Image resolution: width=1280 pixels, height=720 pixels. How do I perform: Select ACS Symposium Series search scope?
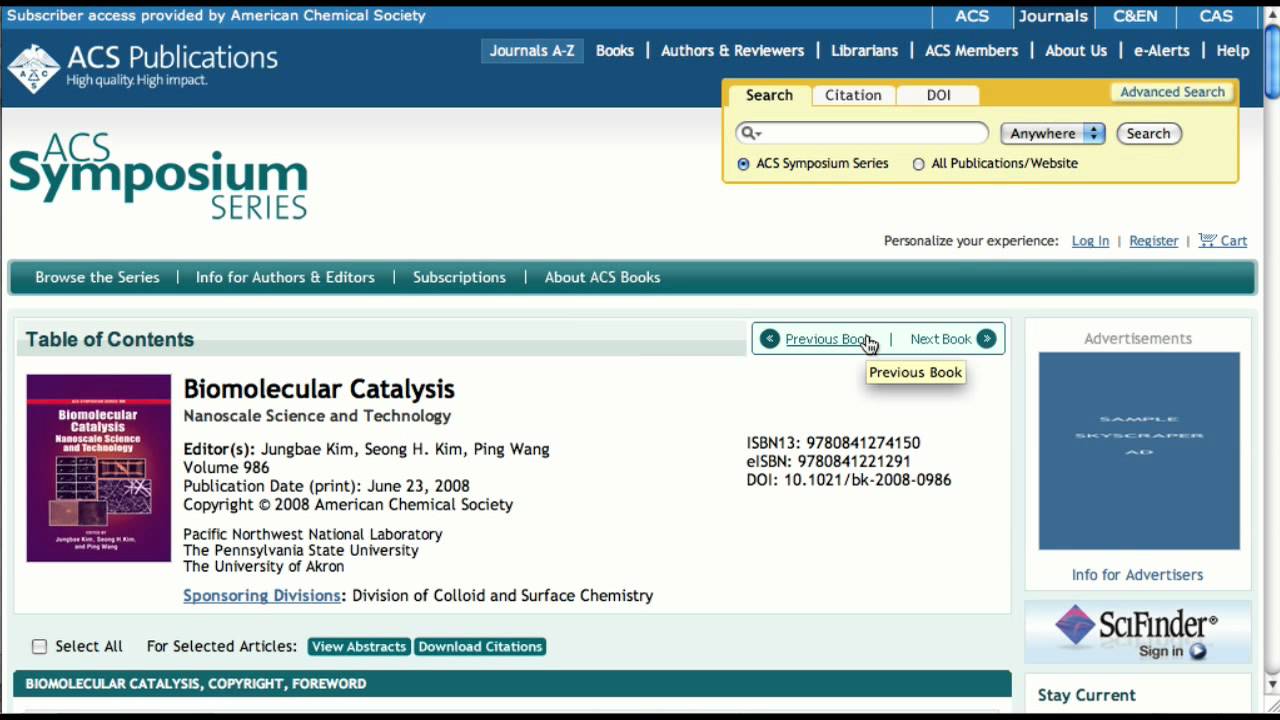(743, 164)
